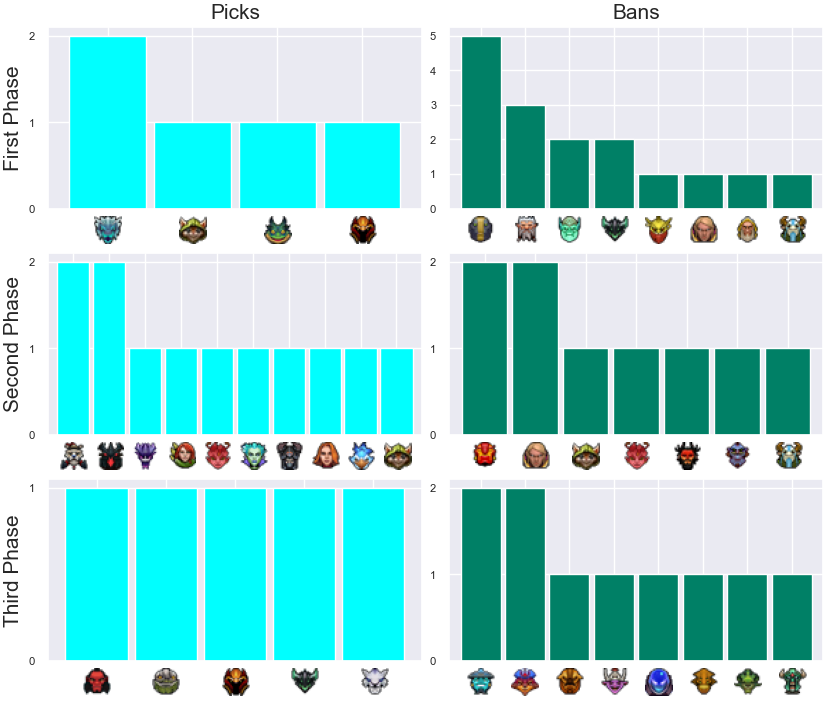Image resolution: width=827 pixels, height=701 pixels.
Task: Click the tallest green bar in First Phase Bans
Action: click(482, 122)
